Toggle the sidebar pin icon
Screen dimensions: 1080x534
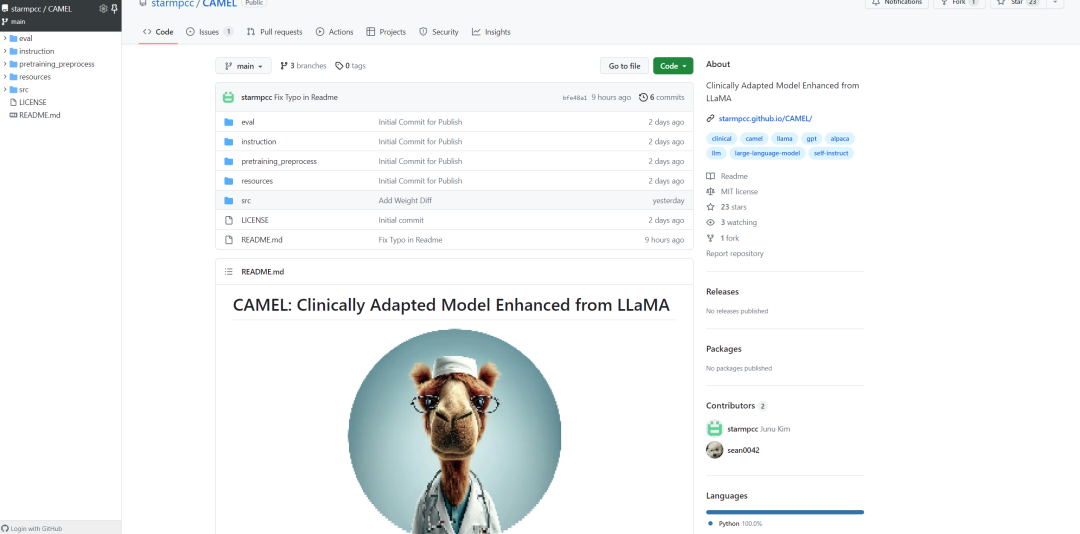pos(114,8)
